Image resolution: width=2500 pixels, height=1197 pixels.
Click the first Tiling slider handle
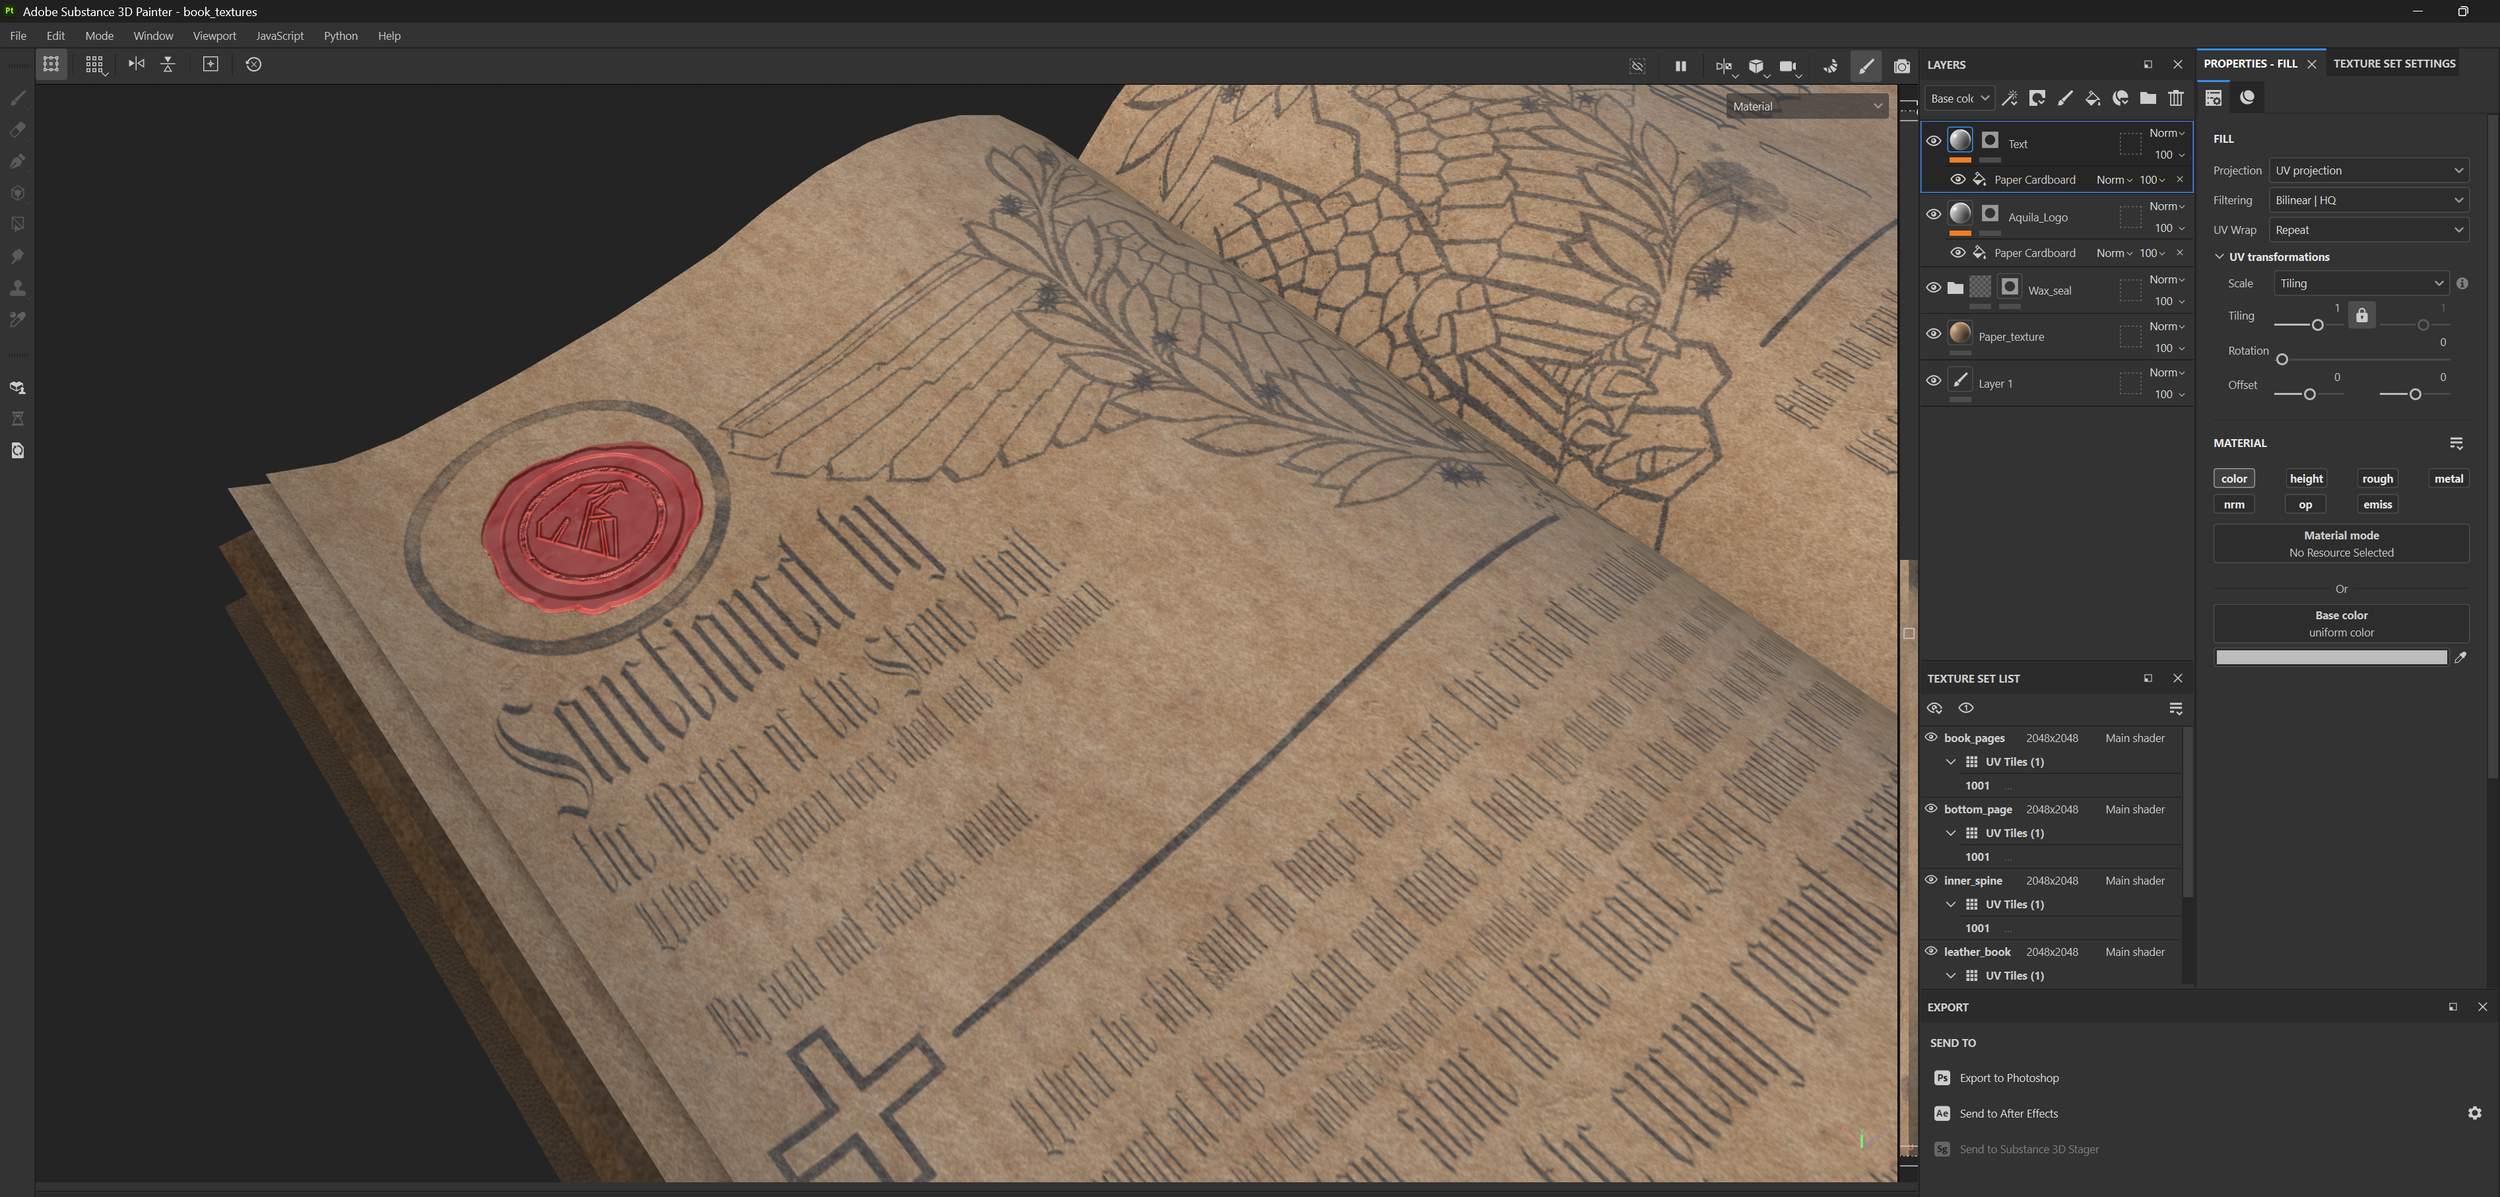point(2317,325)
